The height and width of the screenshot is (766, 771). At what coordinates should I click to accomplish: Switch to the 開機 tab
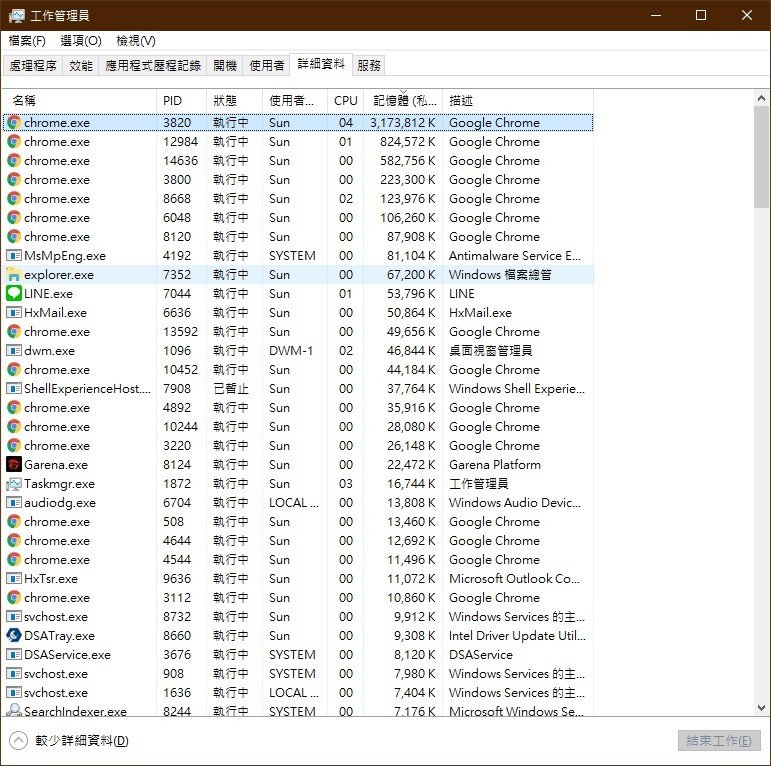225,65
